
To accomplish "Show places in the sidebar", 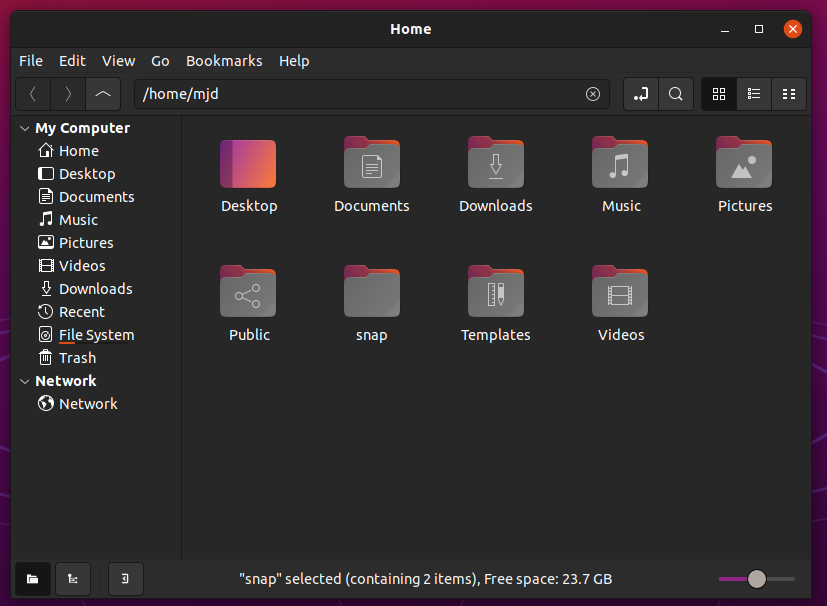I will pyautogui.click(x=33, y=579).
